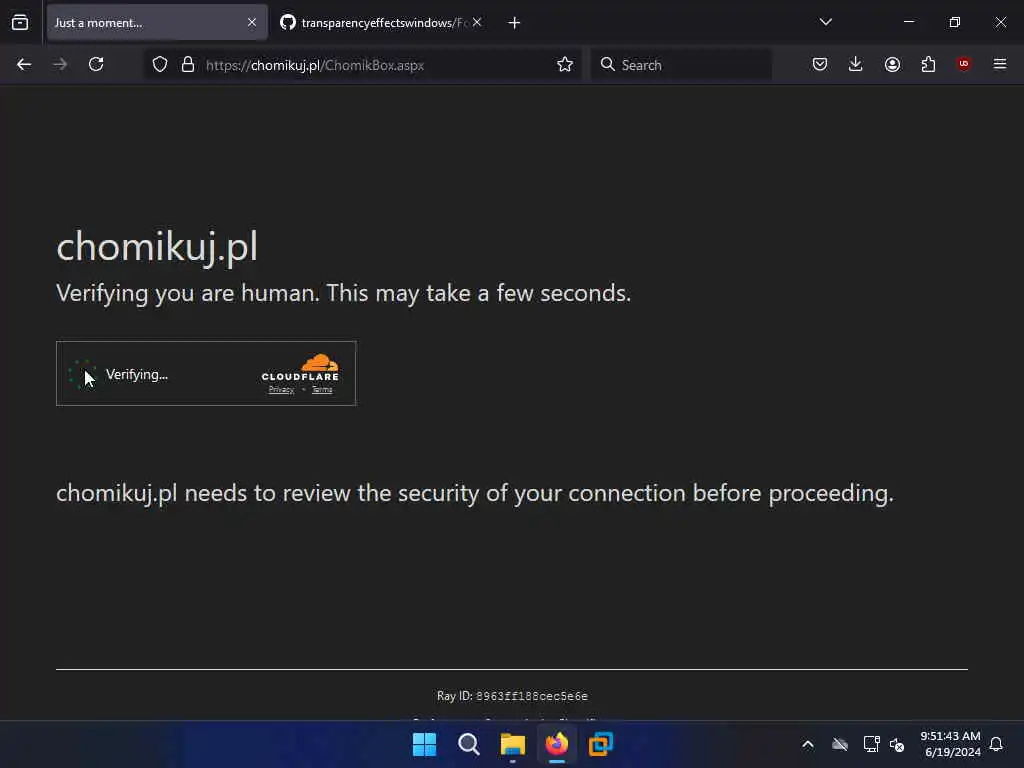Click Cloudflare Privacy link
The image size is (1024, 768).
(x=281, y=390)
